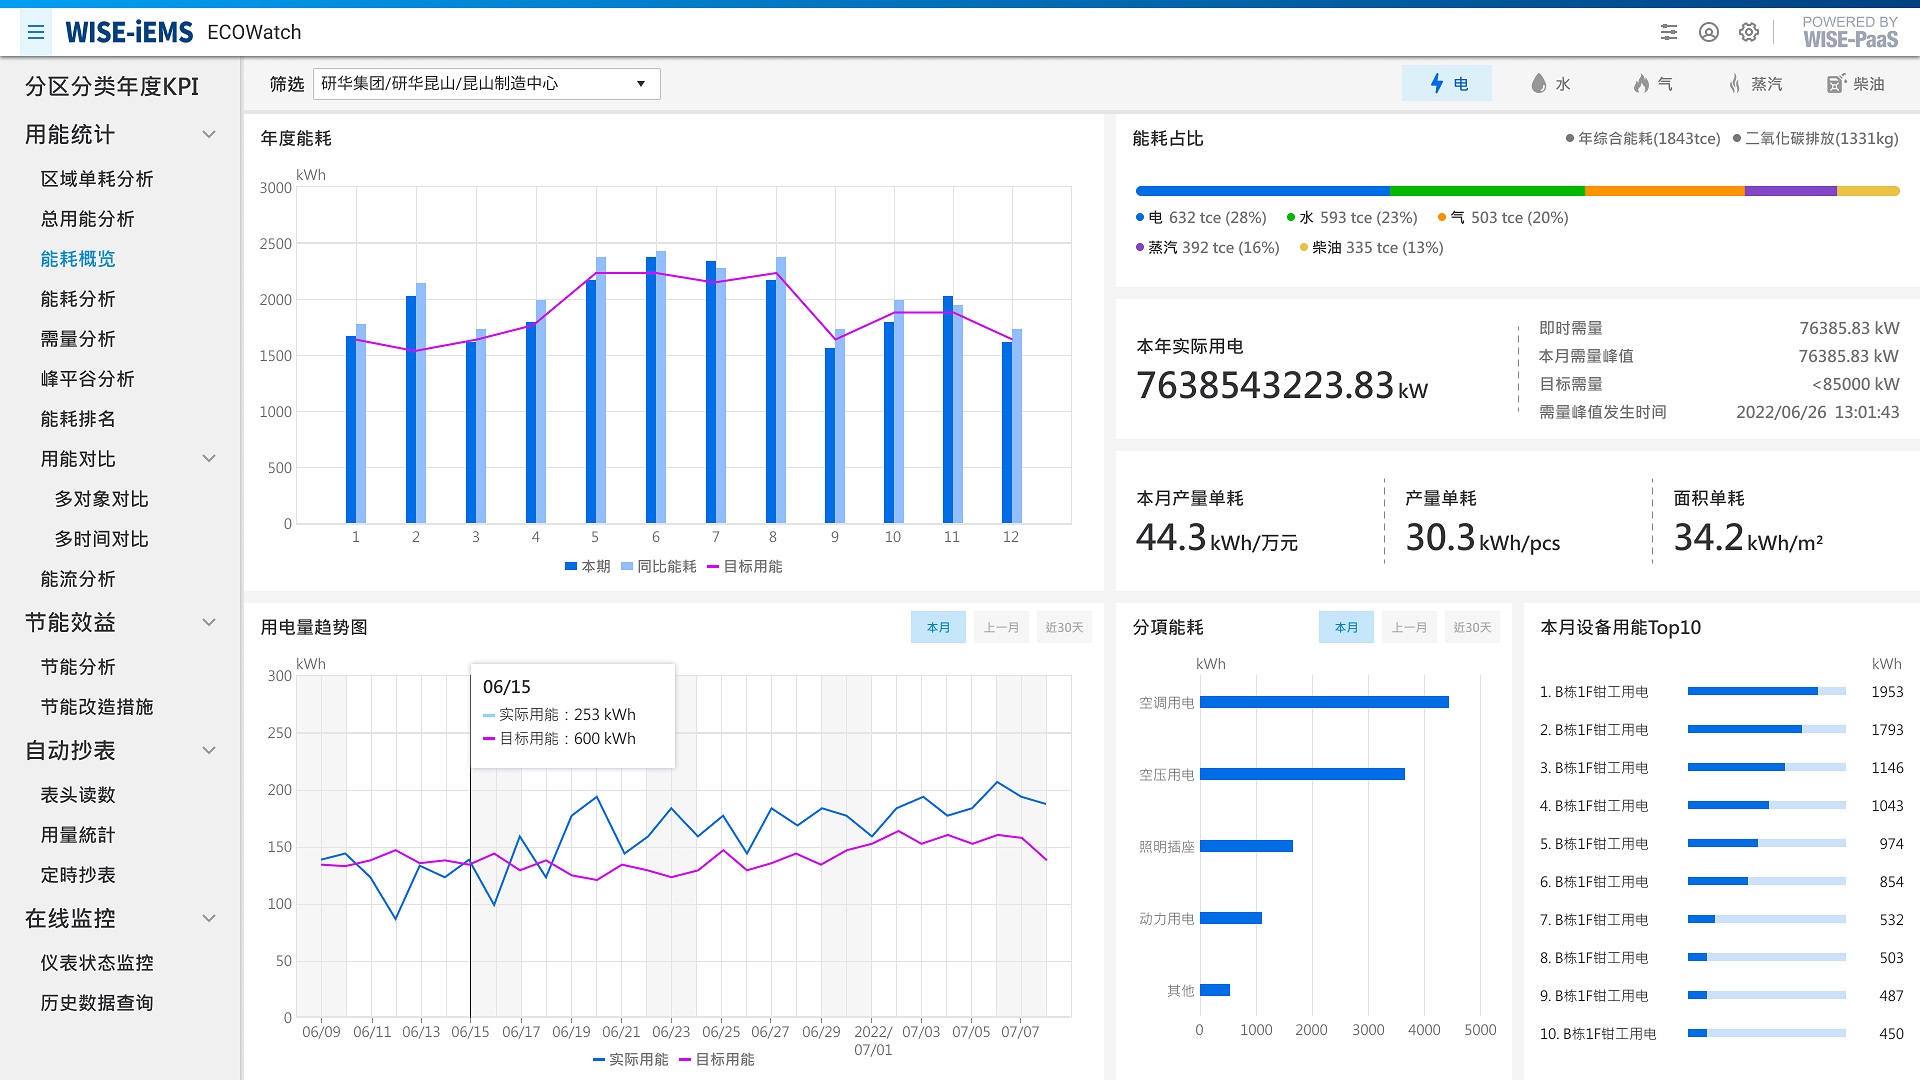This screenshot has height=1080, width=1920.
Task: Click the purple 蒸汽 segment of consumption bar
Action: point(1791,190)
